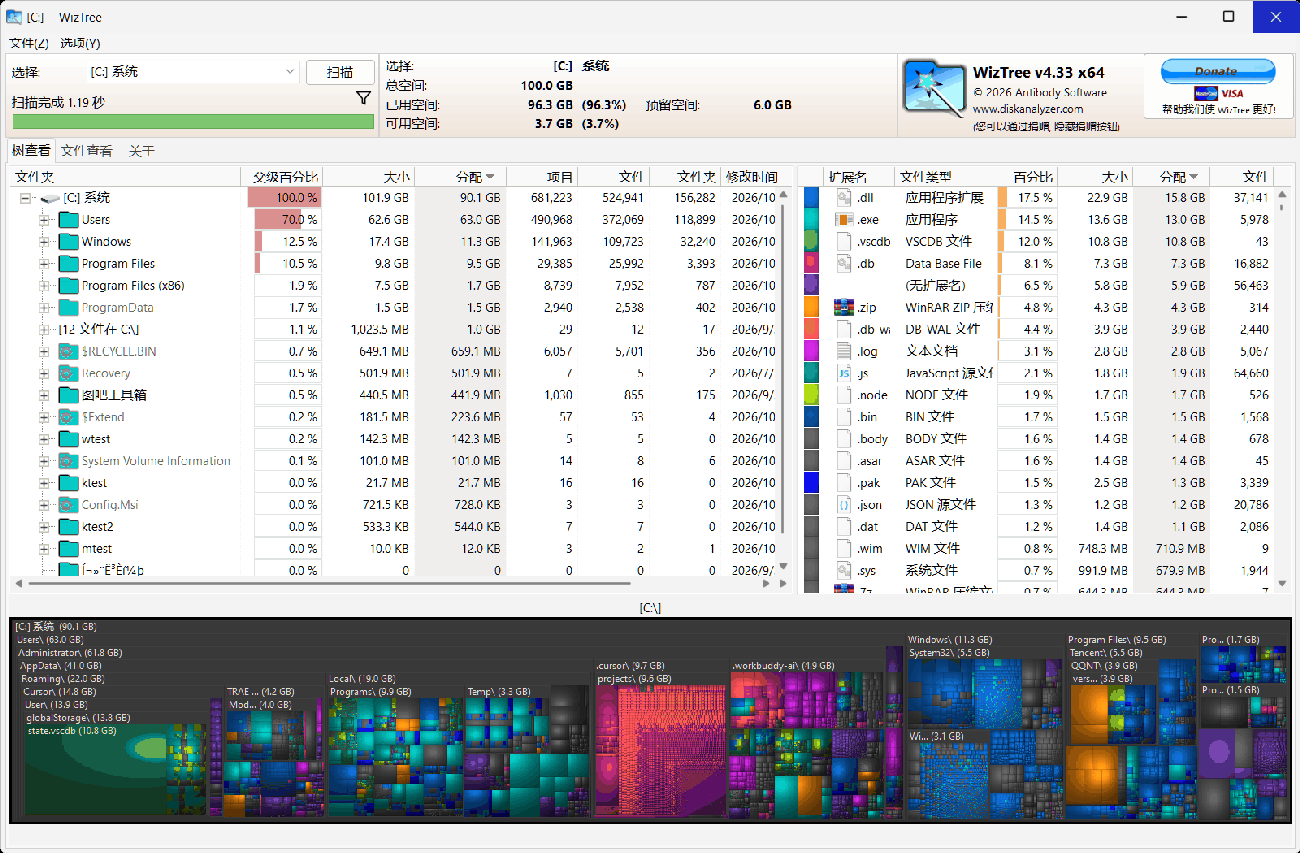Click the .zip WinRAR archive icon
Screen dimensions: 1300x853
pos(842,308)
